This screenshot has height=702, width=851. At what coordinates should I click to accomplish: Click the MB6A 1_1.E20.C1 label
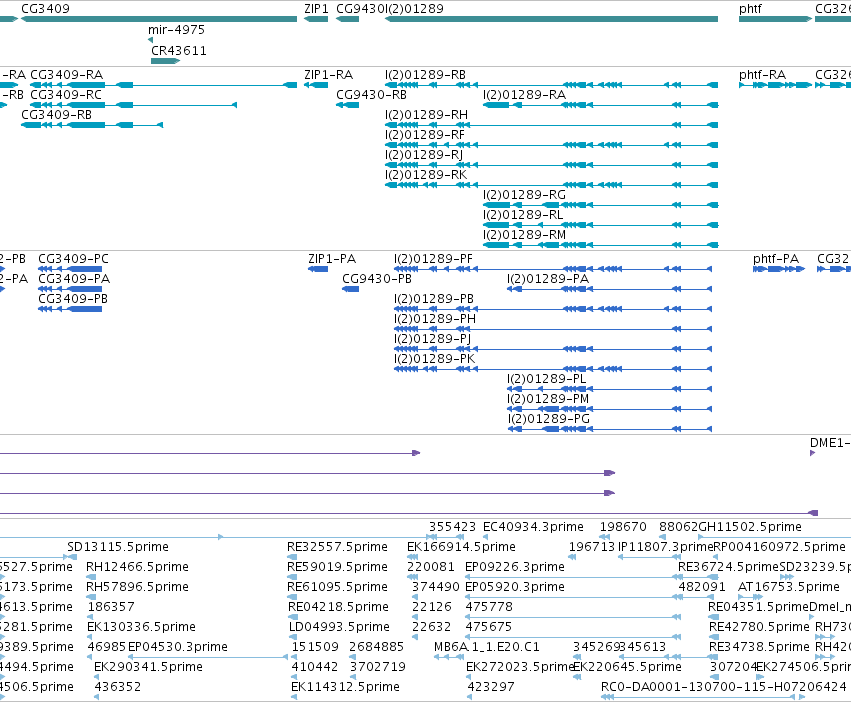486,647
